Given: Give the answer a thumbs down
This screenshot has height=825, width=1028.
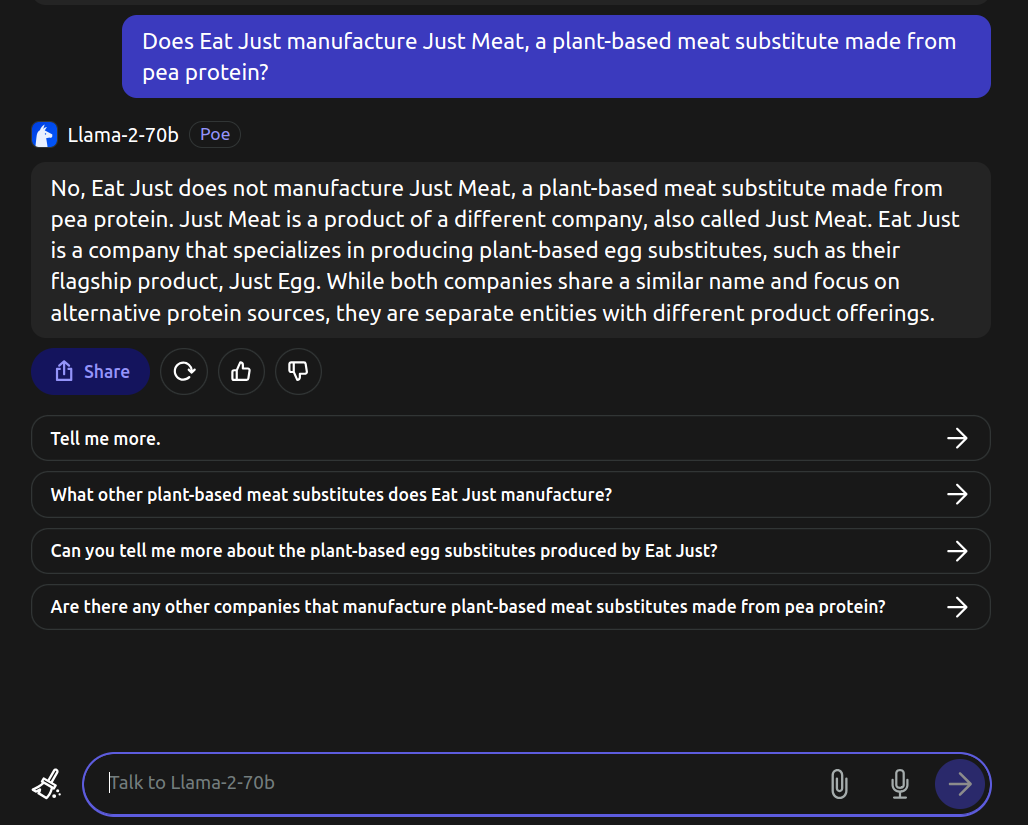Looking at the screenshot, I should (298, 372).
